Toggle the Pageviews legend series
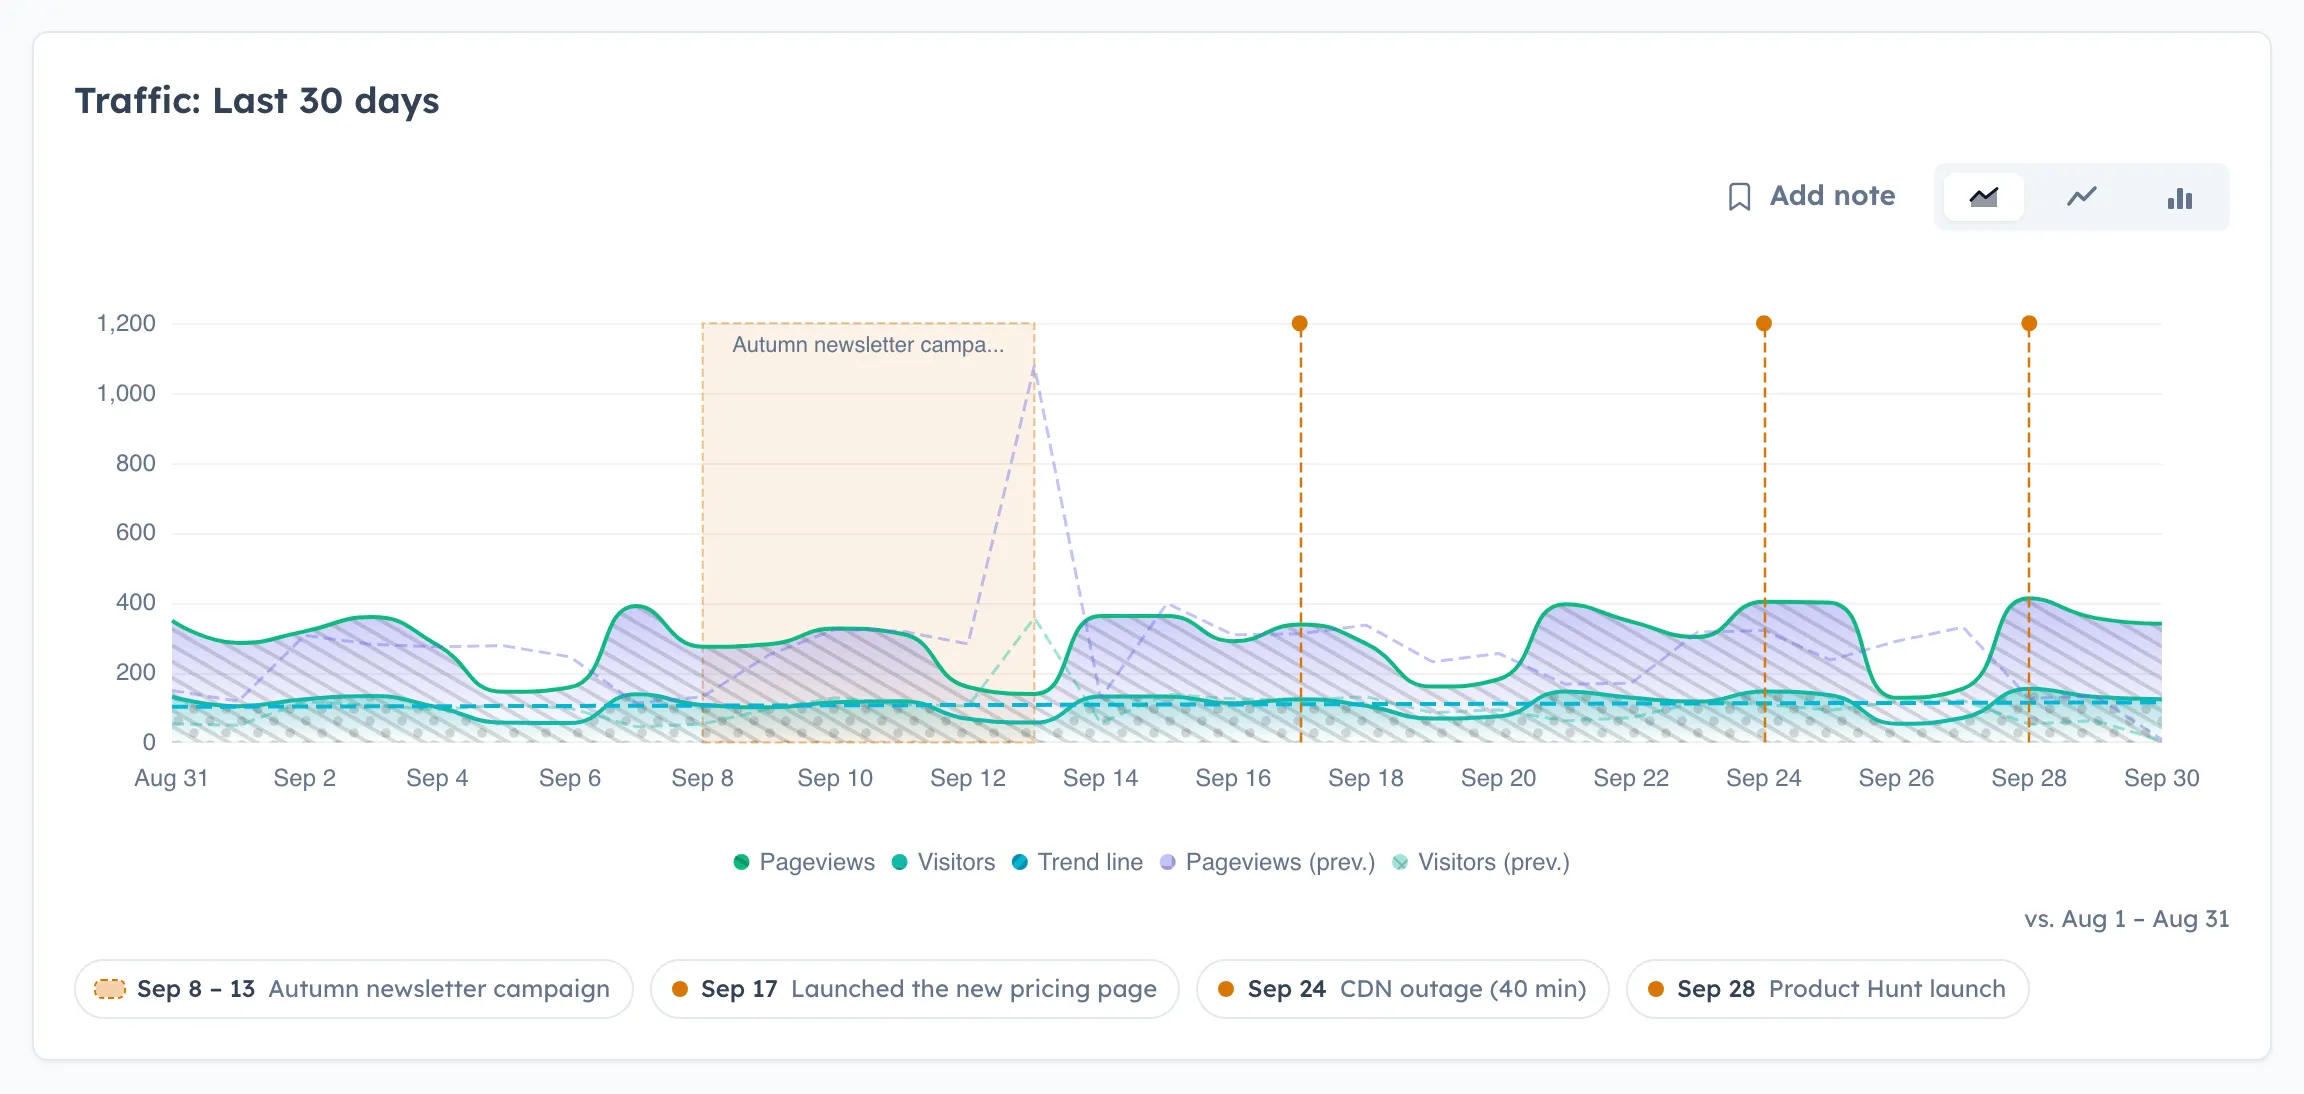The image size is (2304, 1094). (804, 862)
